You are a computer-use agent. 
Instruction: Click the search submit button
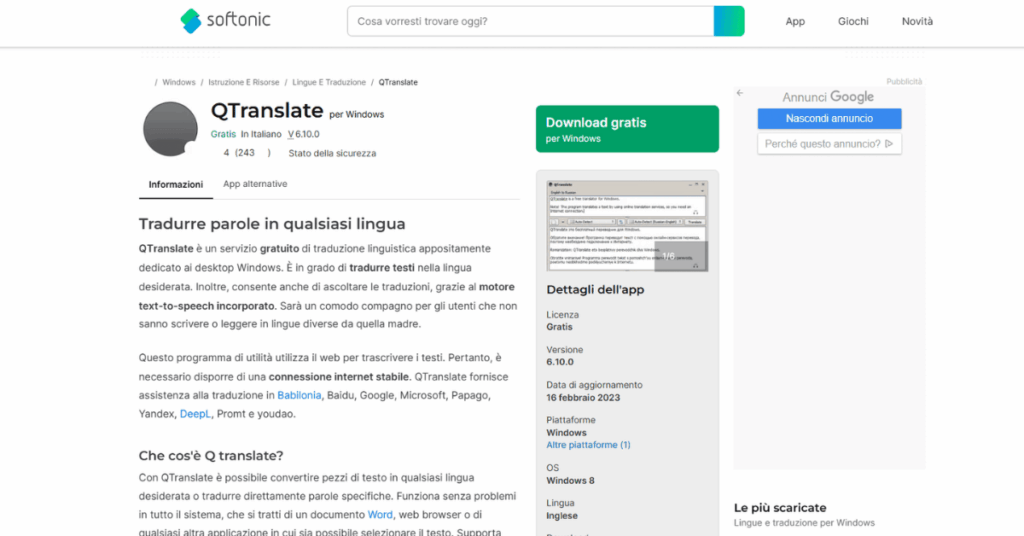[x=729, y=21]
